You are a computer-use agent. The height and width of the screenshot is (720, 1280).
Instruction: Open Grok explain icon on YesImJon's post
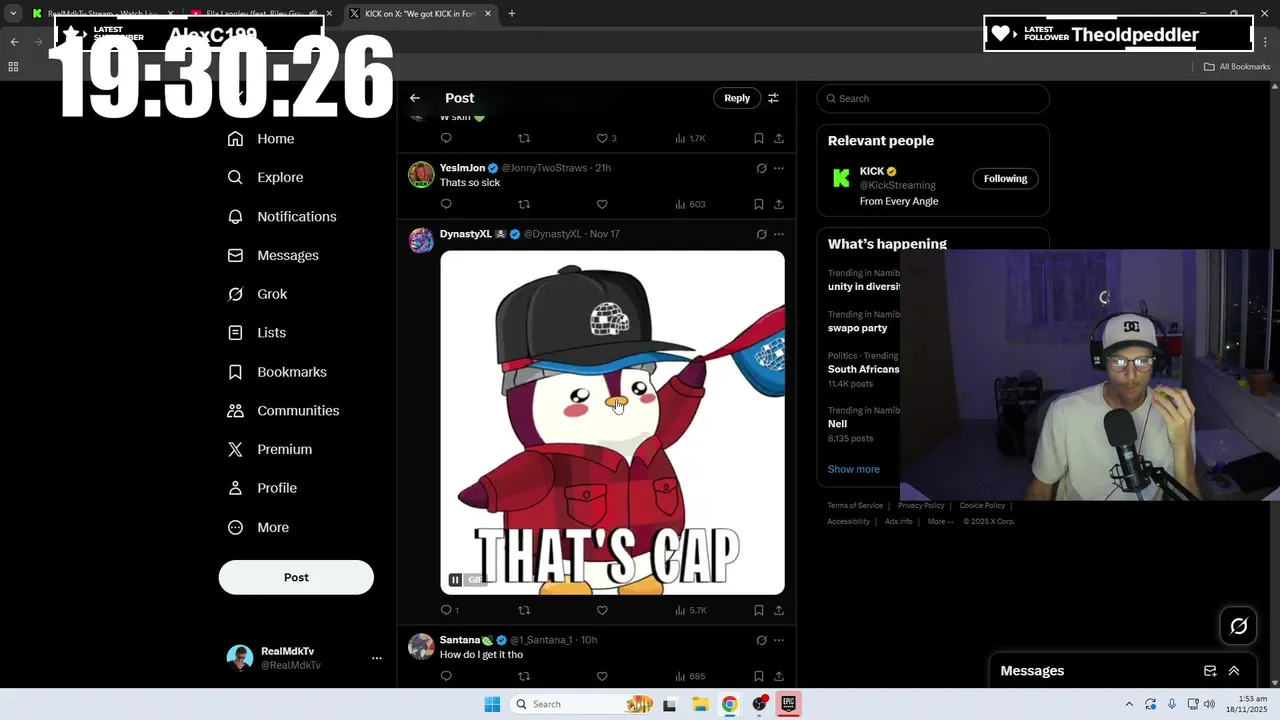click(x=761, y=168)
